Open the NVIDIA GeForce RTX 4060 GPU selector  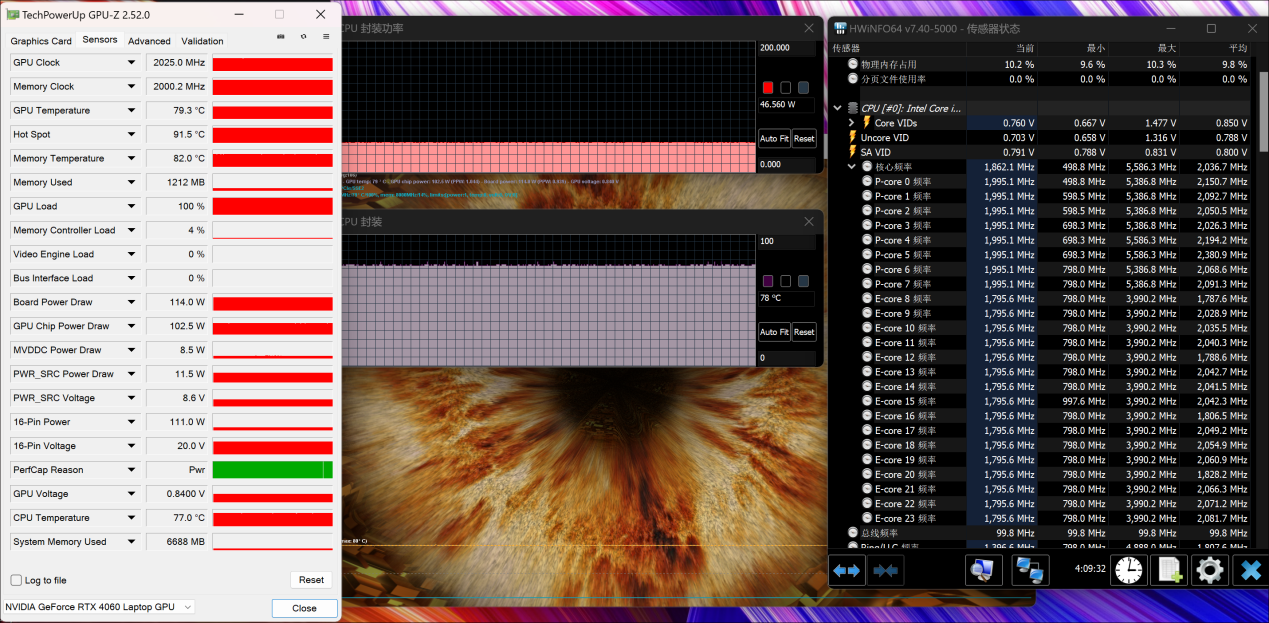coord(98,607)
